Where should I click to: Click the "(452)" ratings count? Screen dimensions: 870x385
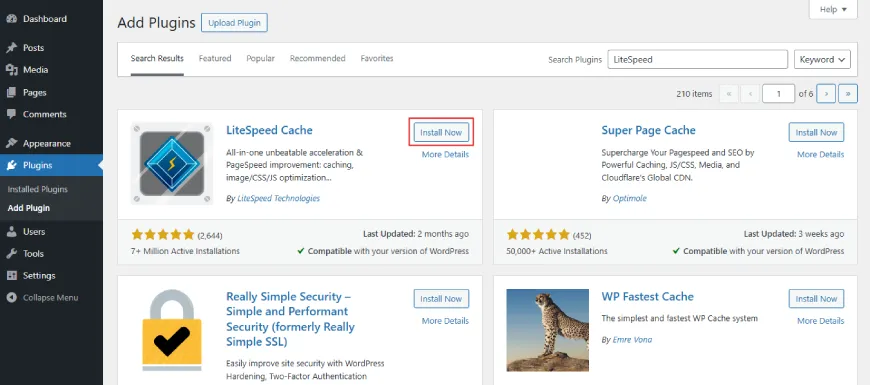click(x=582, y=235)
